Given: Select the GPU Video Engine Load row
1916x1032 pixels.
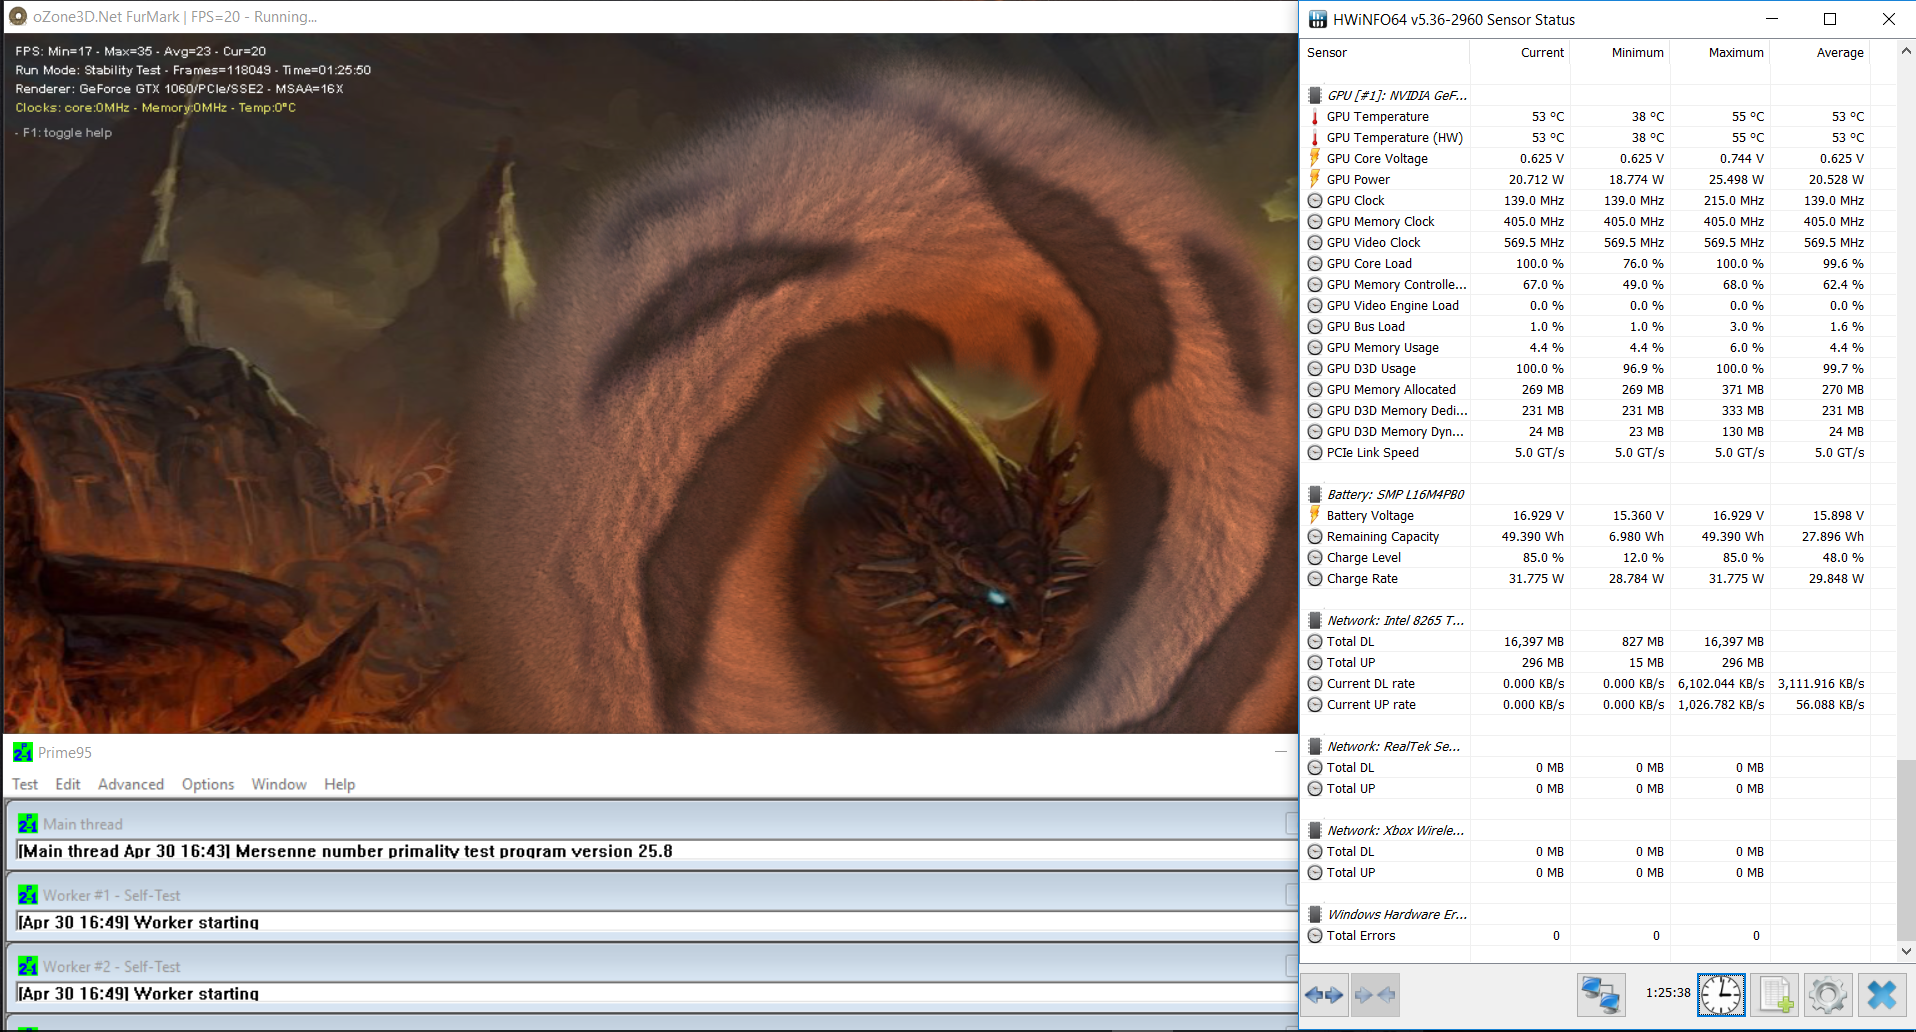Looking at the screenshot, I should 1598,306.
